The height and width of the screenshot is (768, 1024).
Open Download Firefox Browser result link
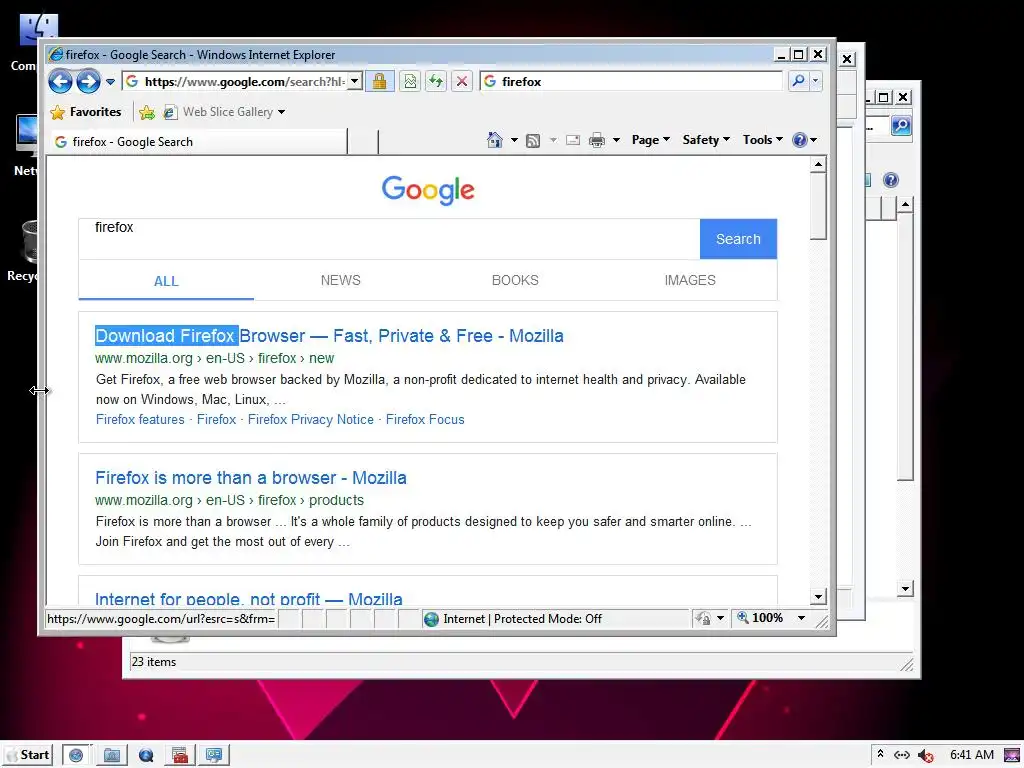coord(329,336)
